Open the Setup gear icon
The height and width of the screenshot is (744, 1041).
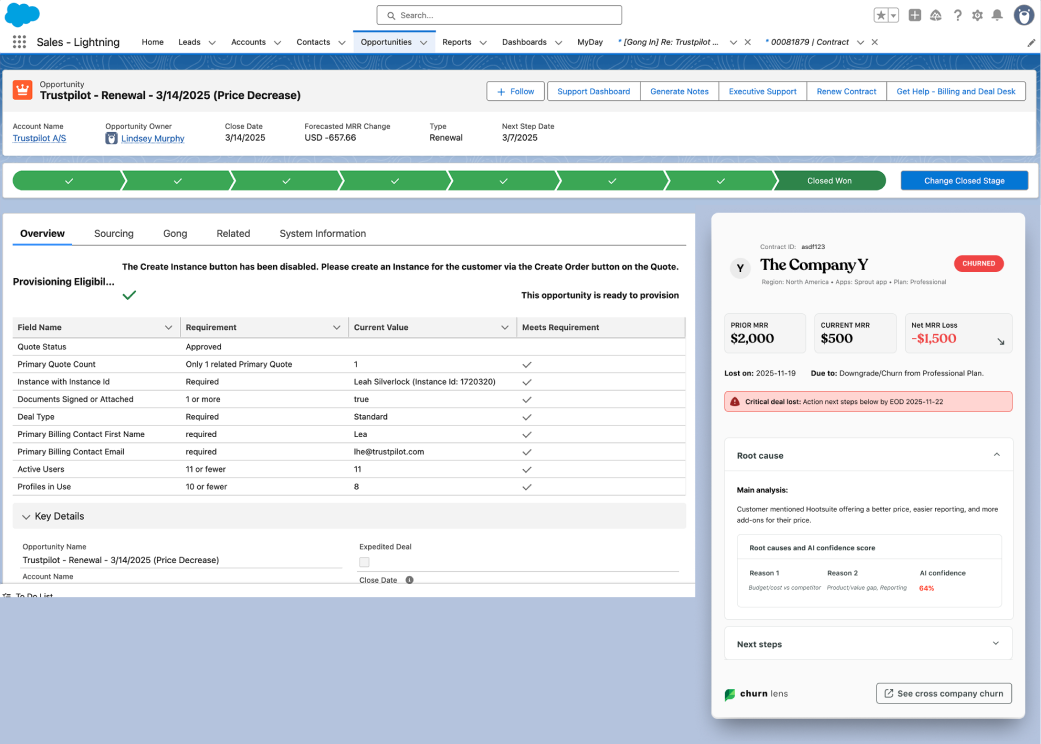(x=977, y=15)
